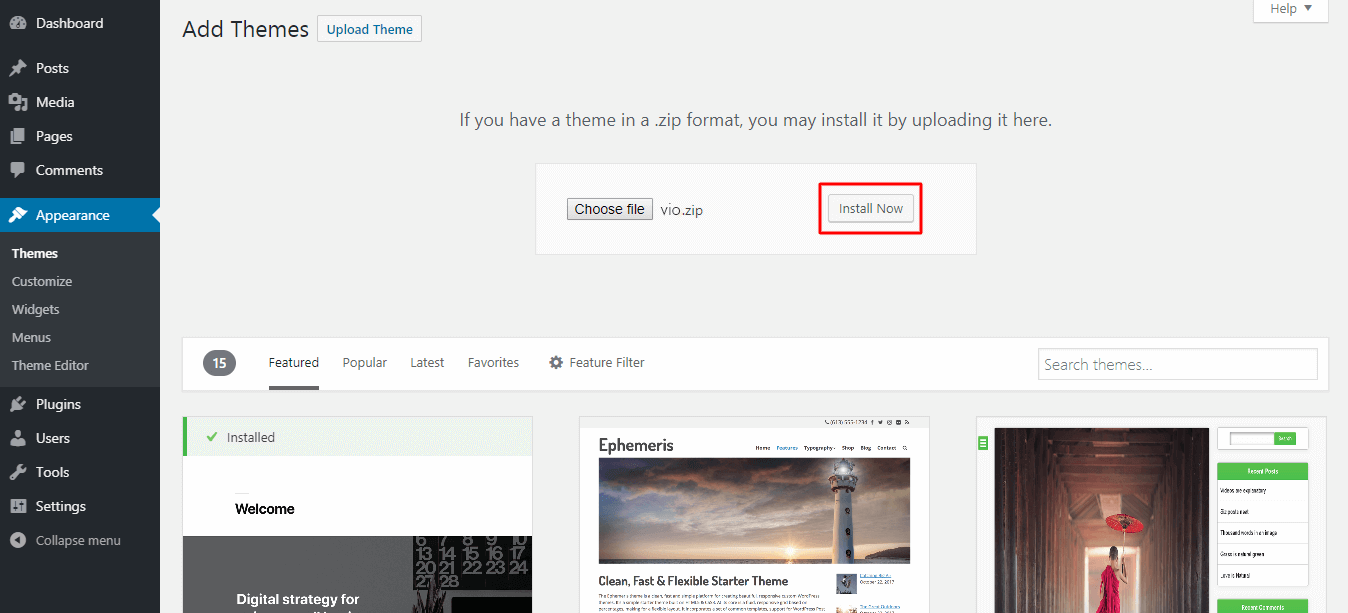
Task: Switch to the Popular themes tab
Action: [x=364, y=363]
